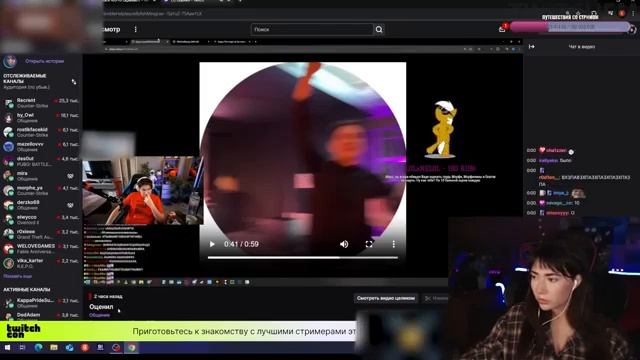Click WELOVEGAMES avatar icon
This screenshot has width=640, height=360.
pos(9,249)
